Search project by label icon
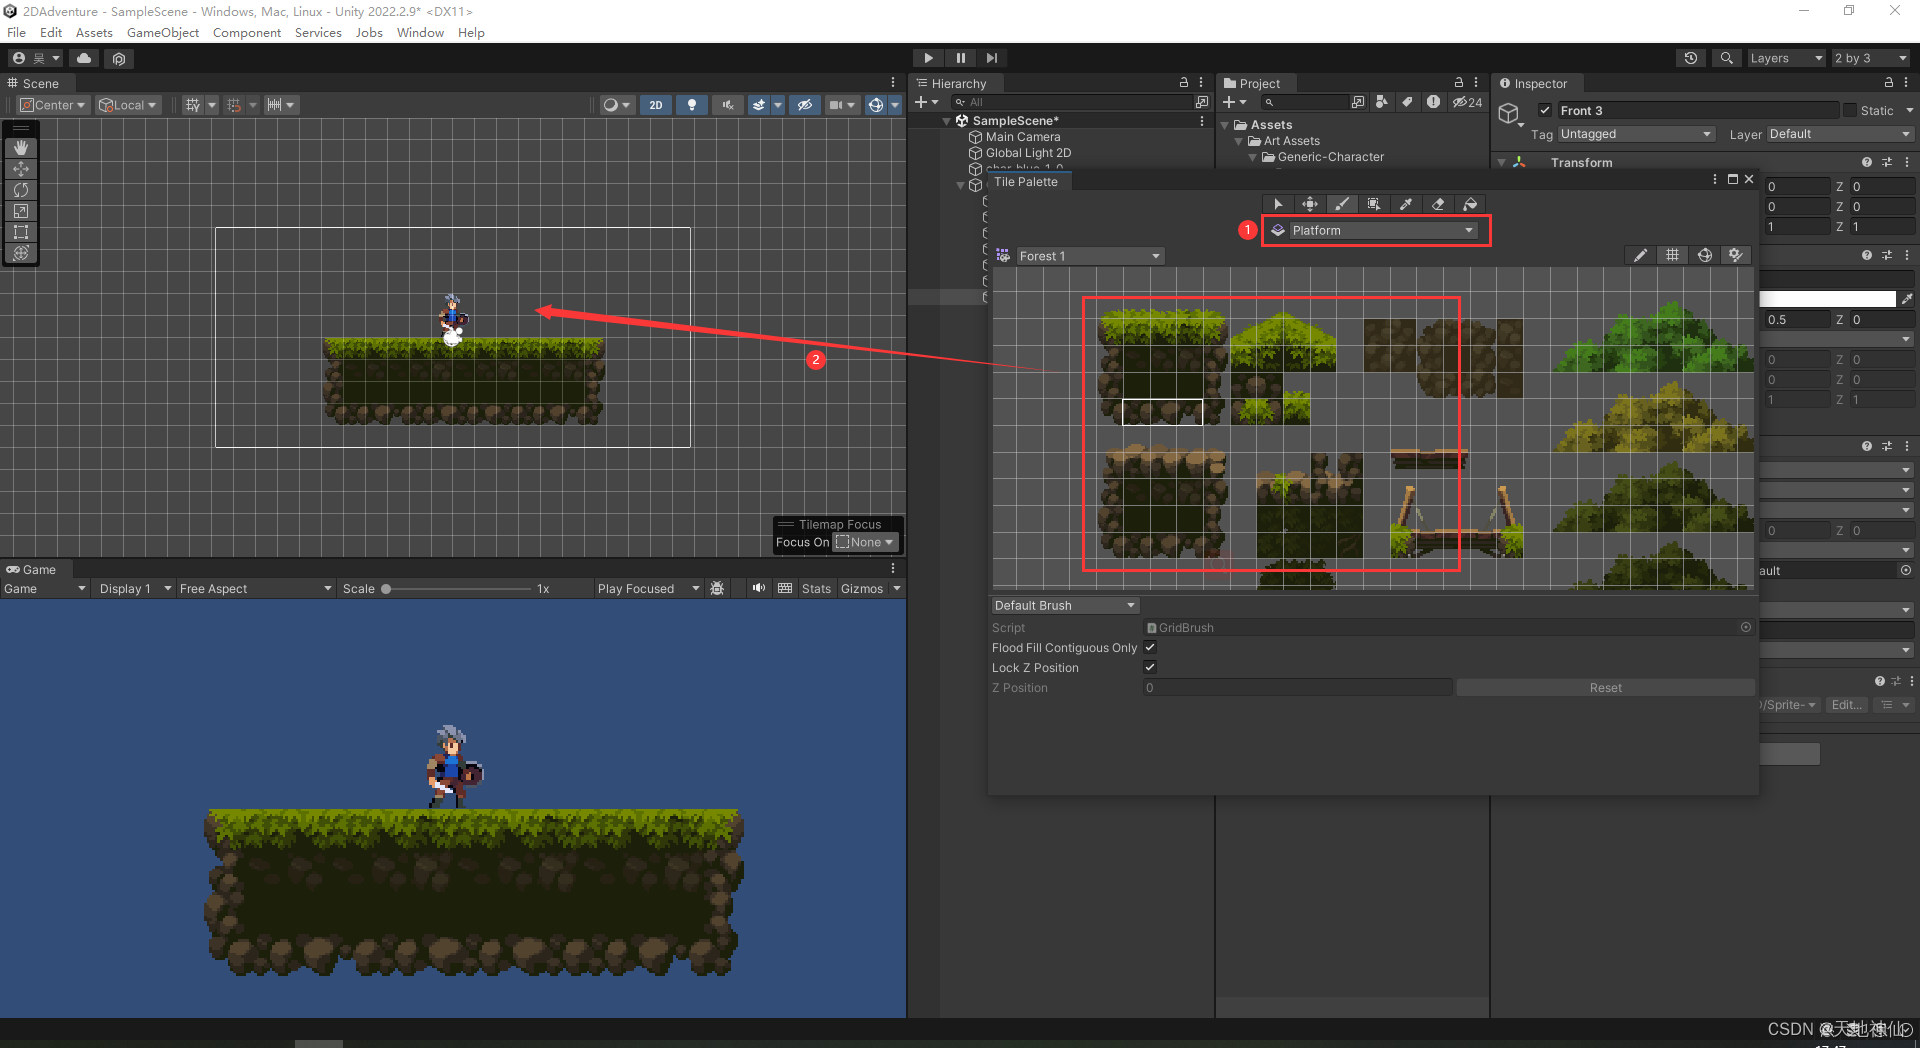This screenshot has width=1920, height=1048. [x=1407, y=102]
